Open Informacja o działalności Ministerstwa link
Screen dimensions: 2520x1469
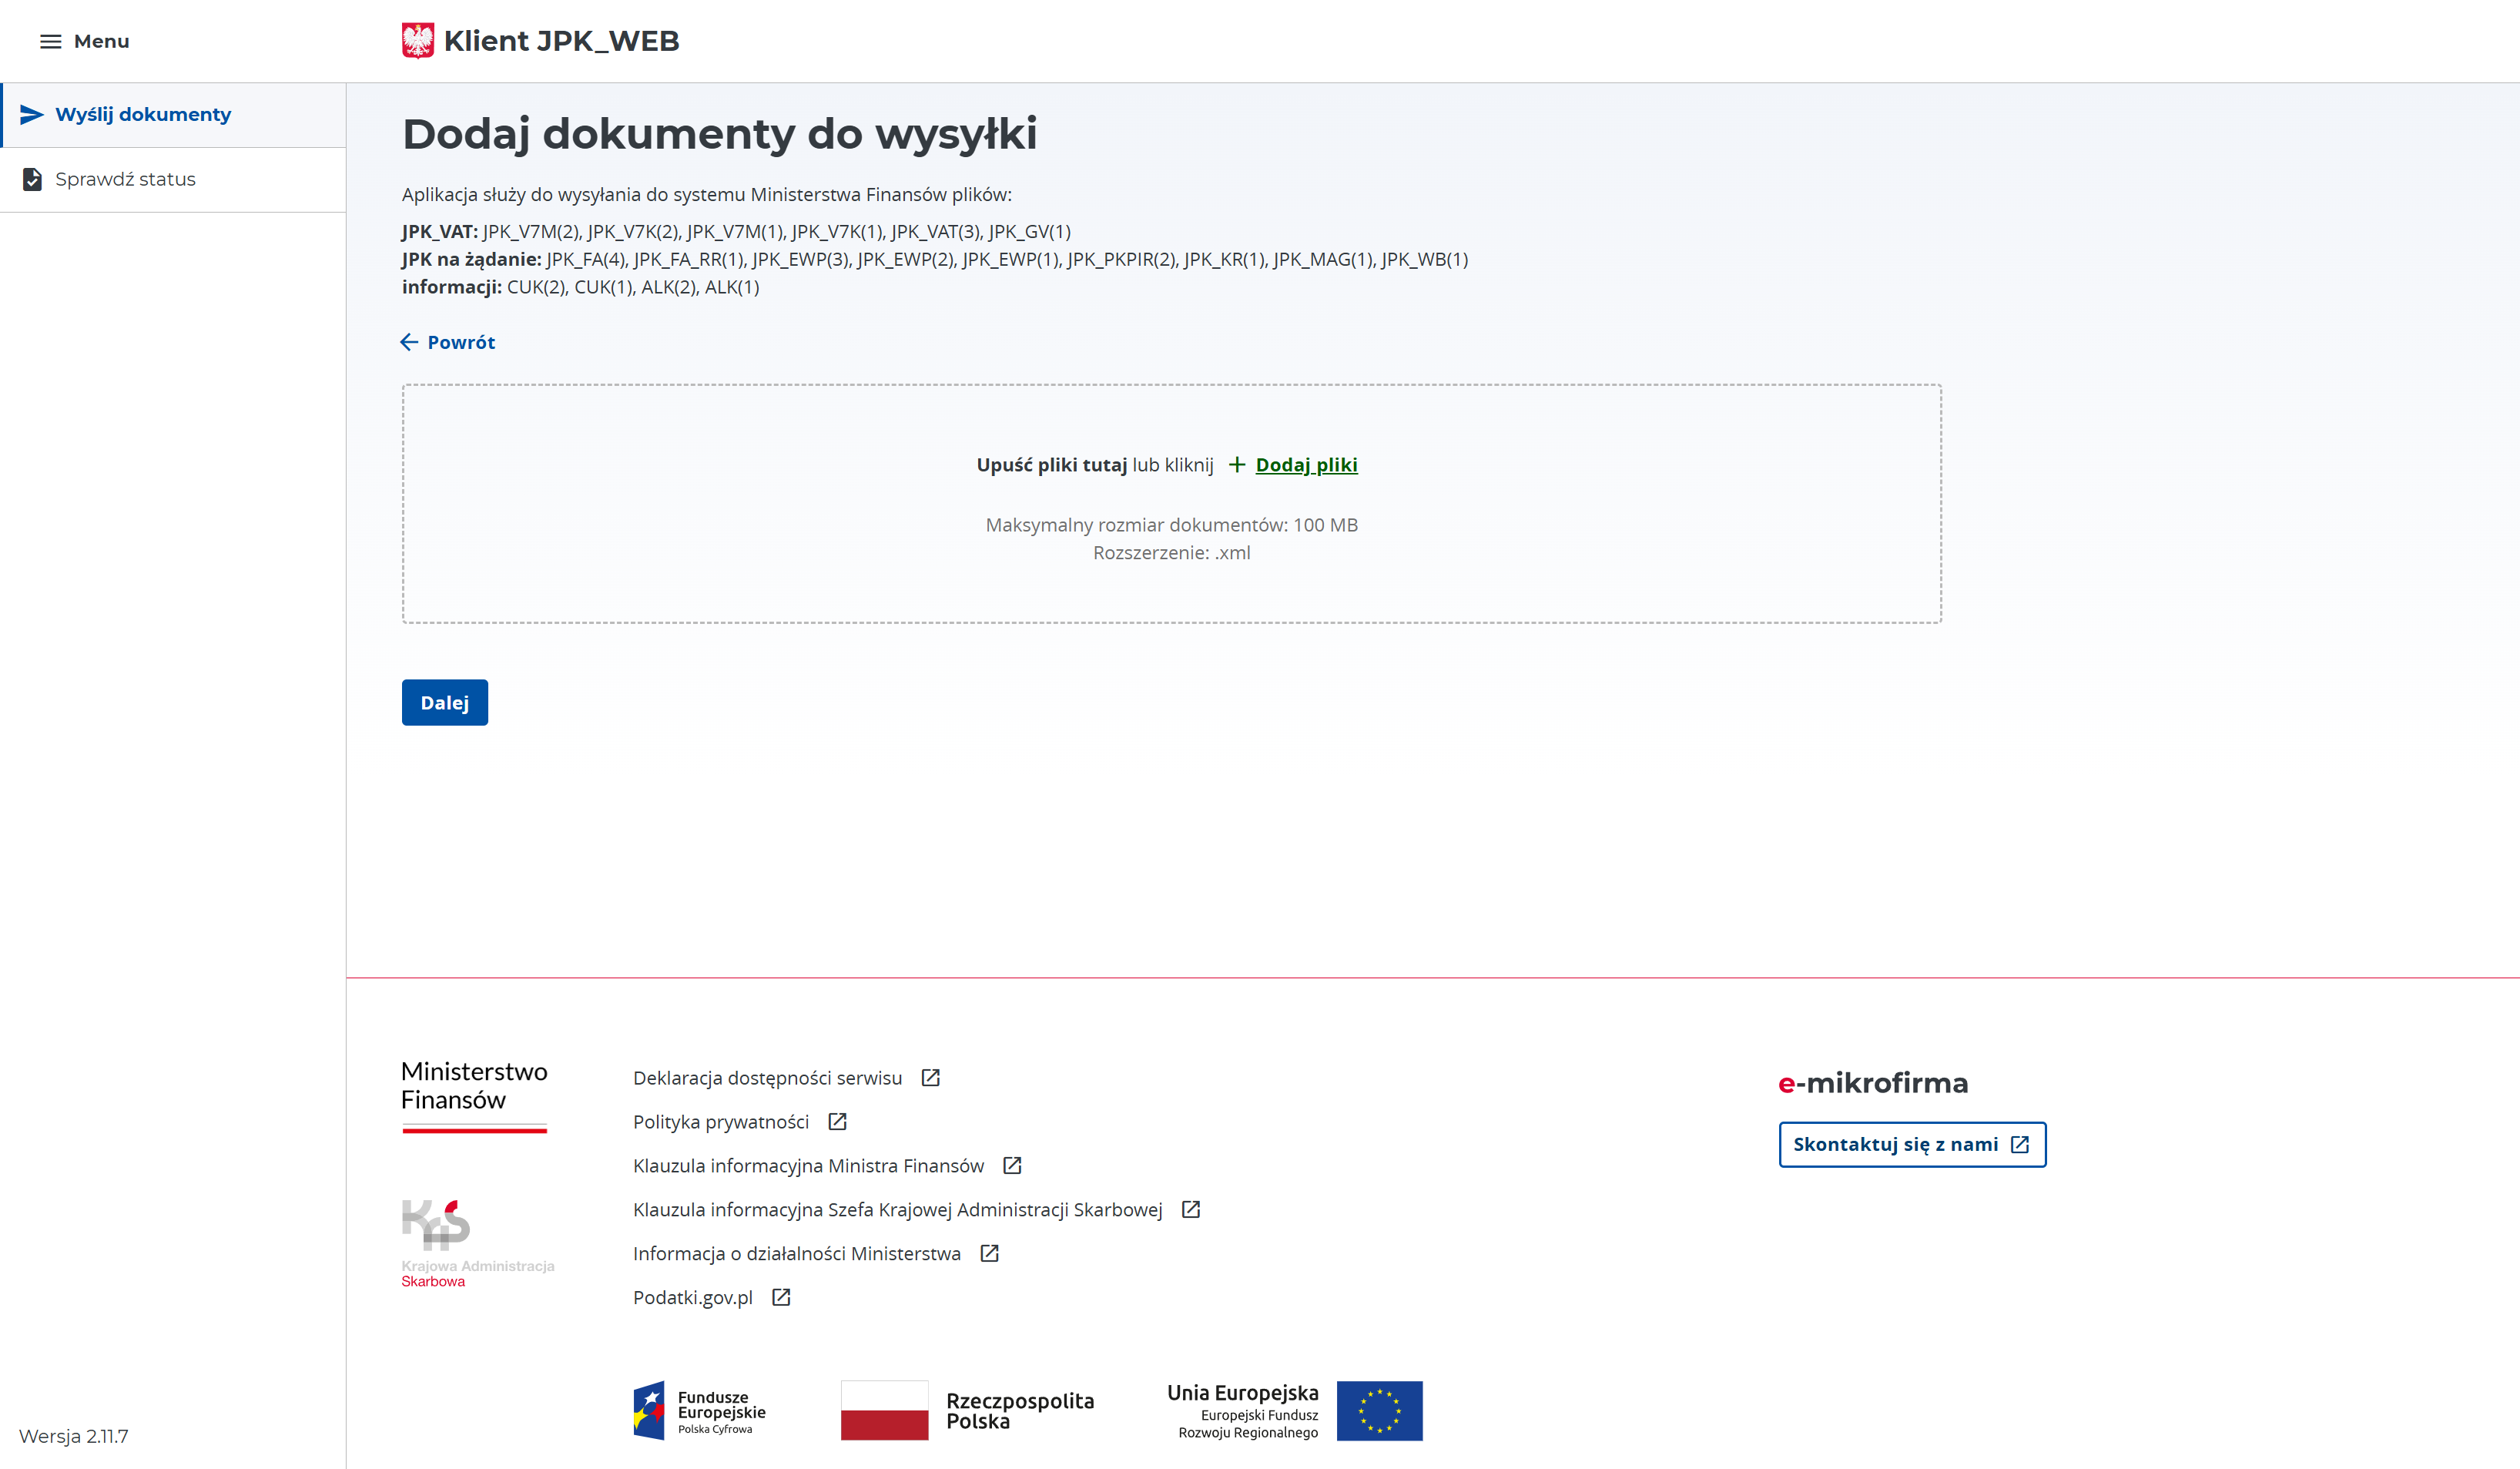coord(797,1254)
